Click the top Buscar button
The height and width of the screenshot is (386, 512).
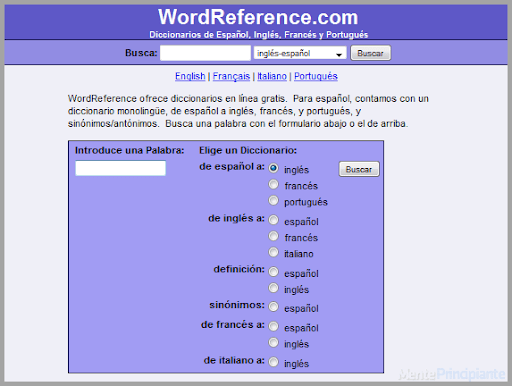pos(370,53)
